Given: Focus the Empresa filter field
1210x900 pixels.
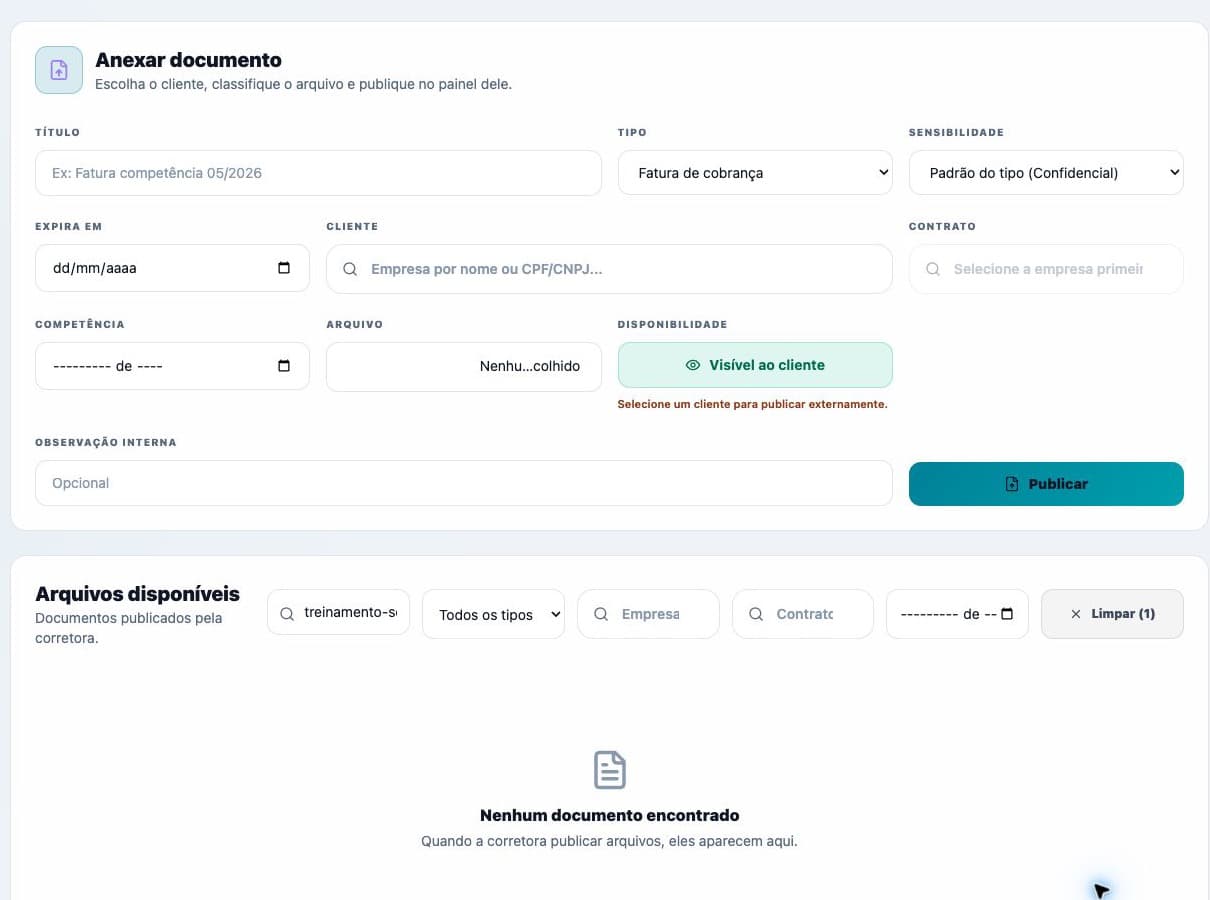Looking at the screenshot, I should click(x=648, y=614).
